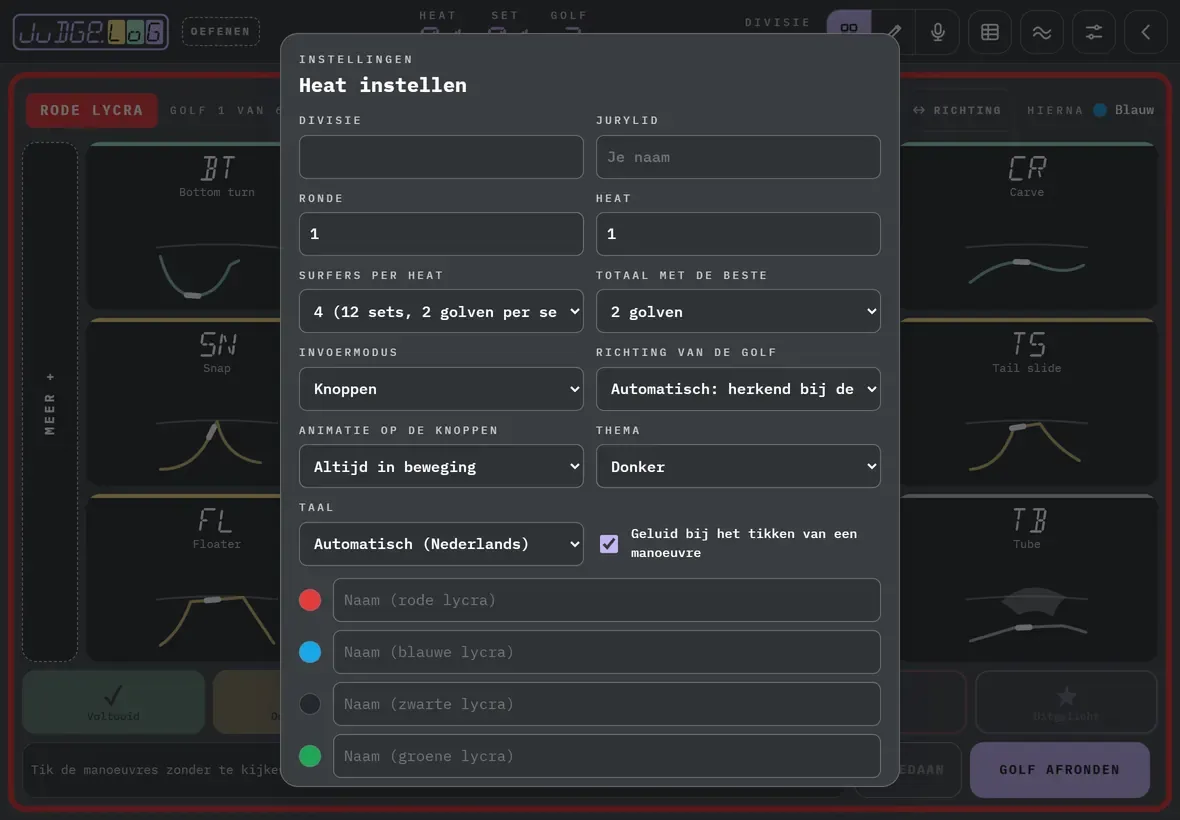
Task: Click the Ronde number field
Action: pos(441,234)
